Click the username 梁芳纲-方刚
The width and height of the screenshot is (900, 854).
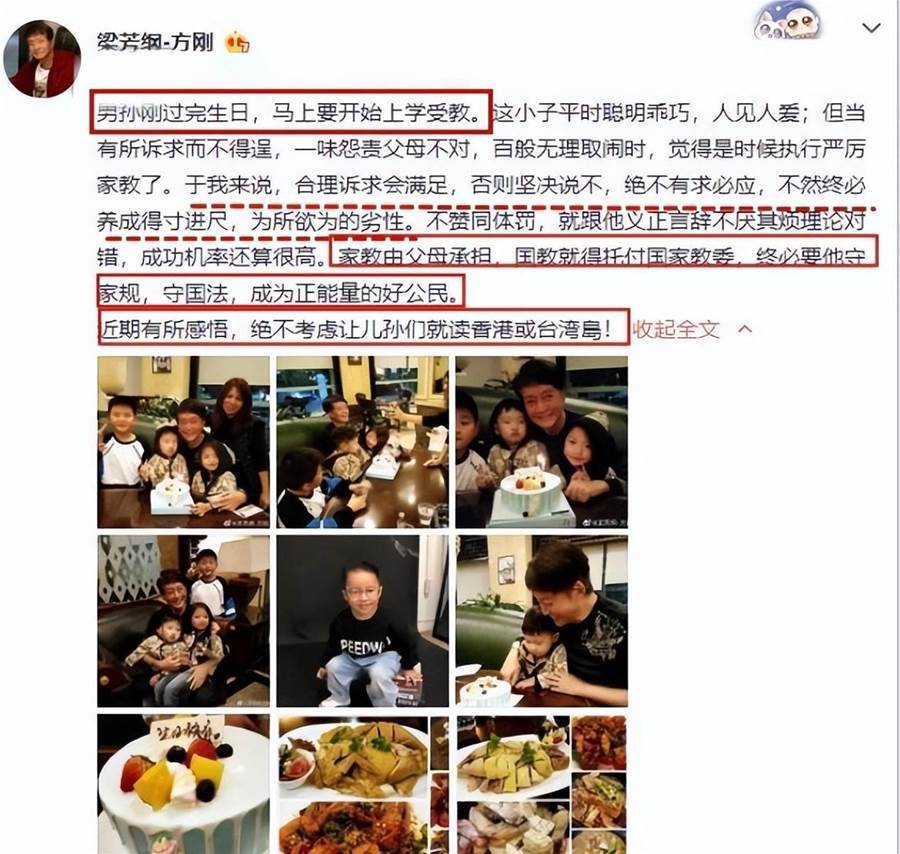(x=155, y=42)
